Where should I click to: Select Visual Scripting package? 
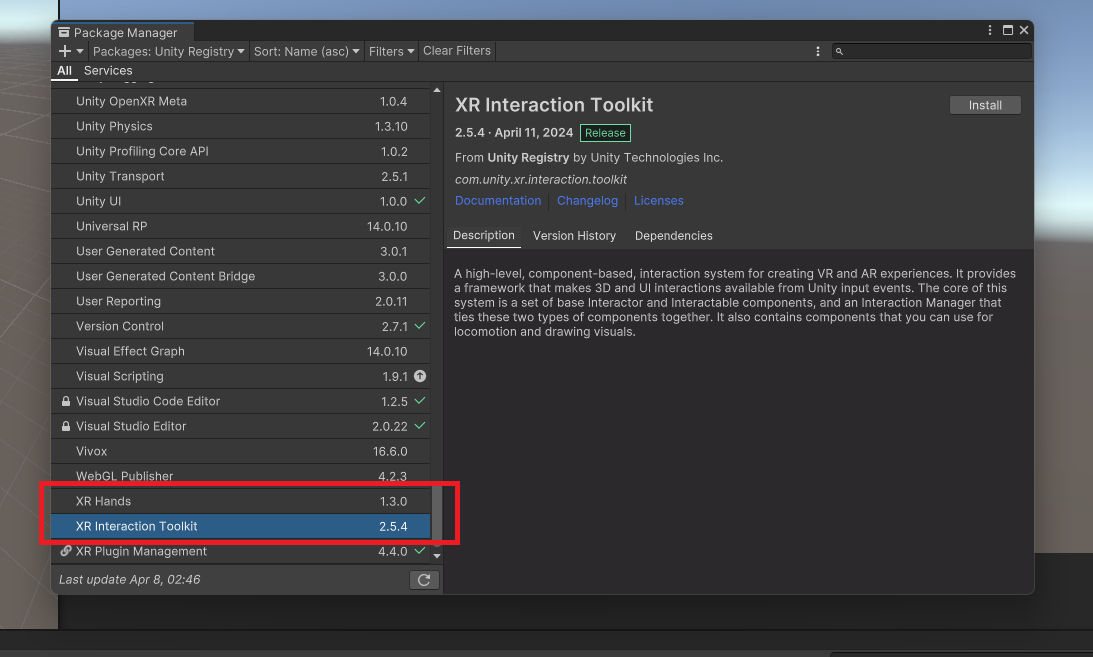point(240,376)
